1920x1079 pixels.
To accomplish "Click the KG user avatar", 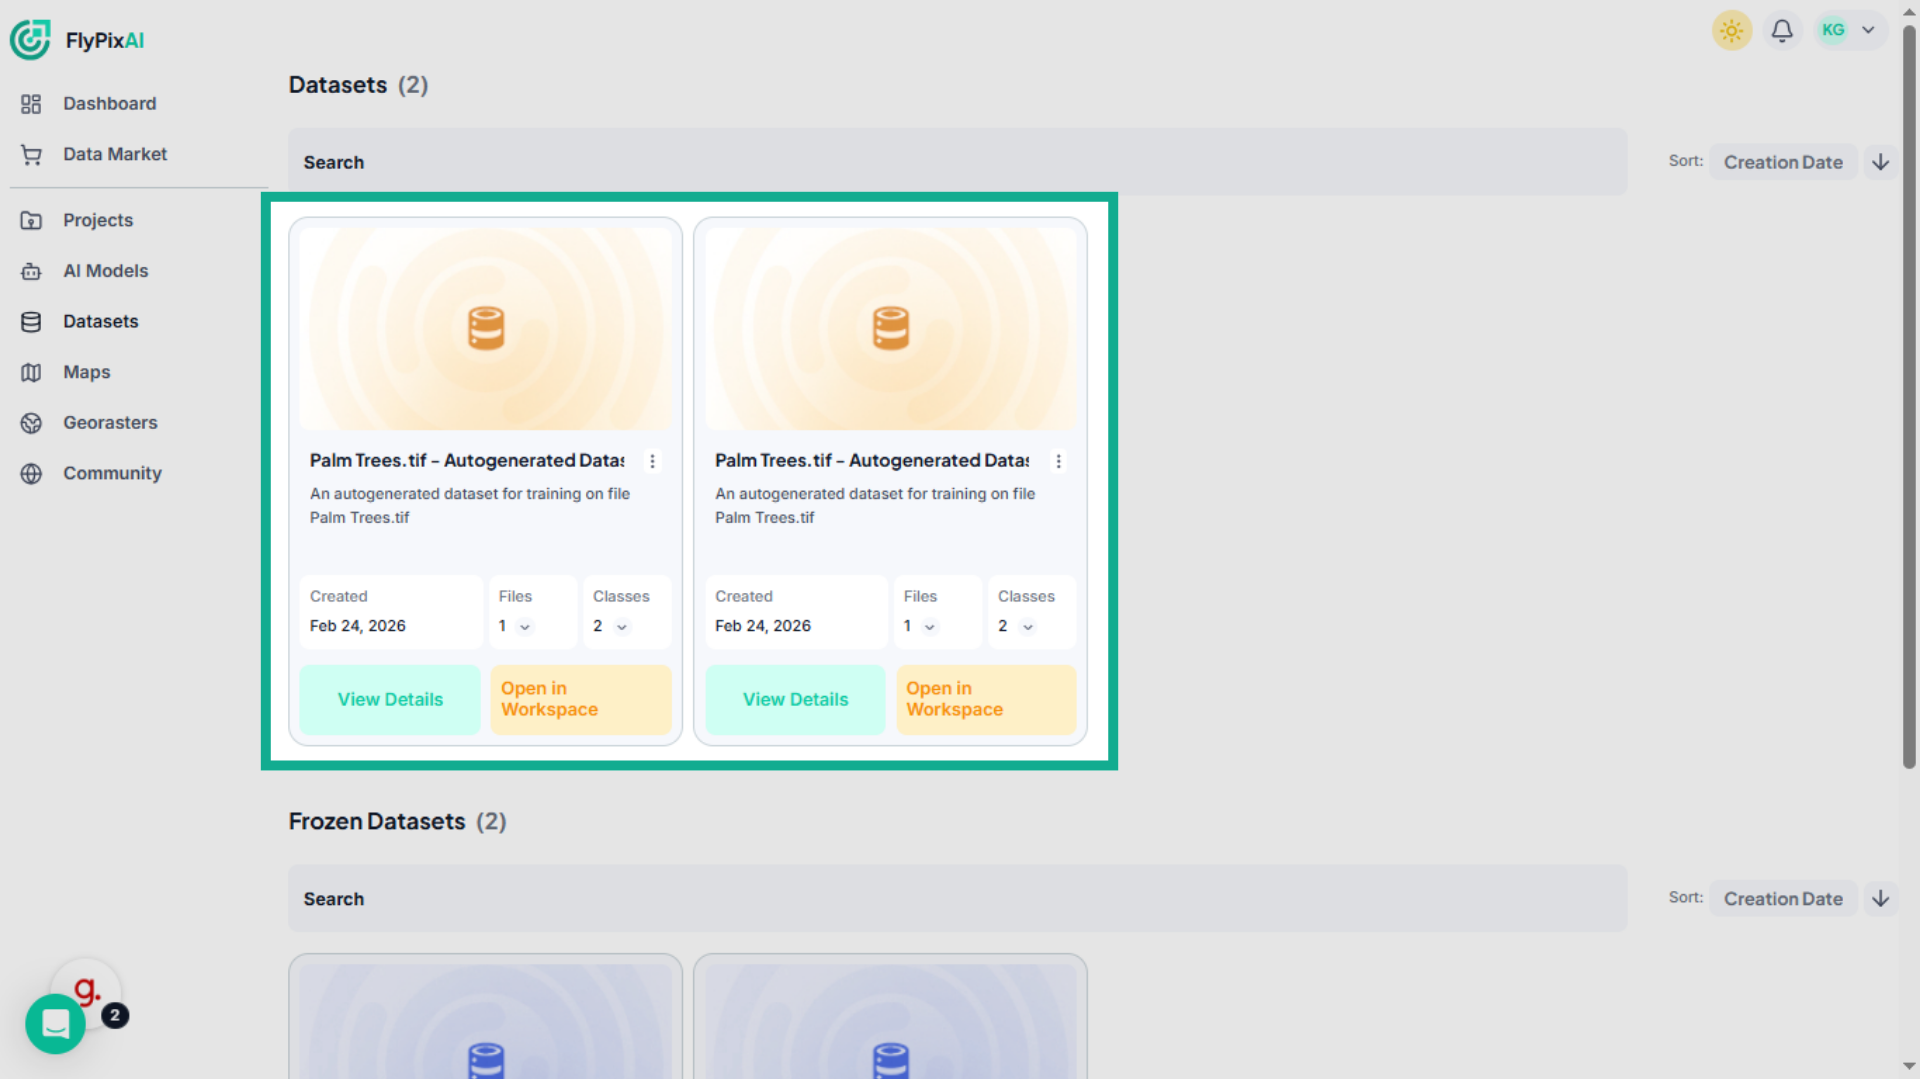I will [x=1833, y=30].
